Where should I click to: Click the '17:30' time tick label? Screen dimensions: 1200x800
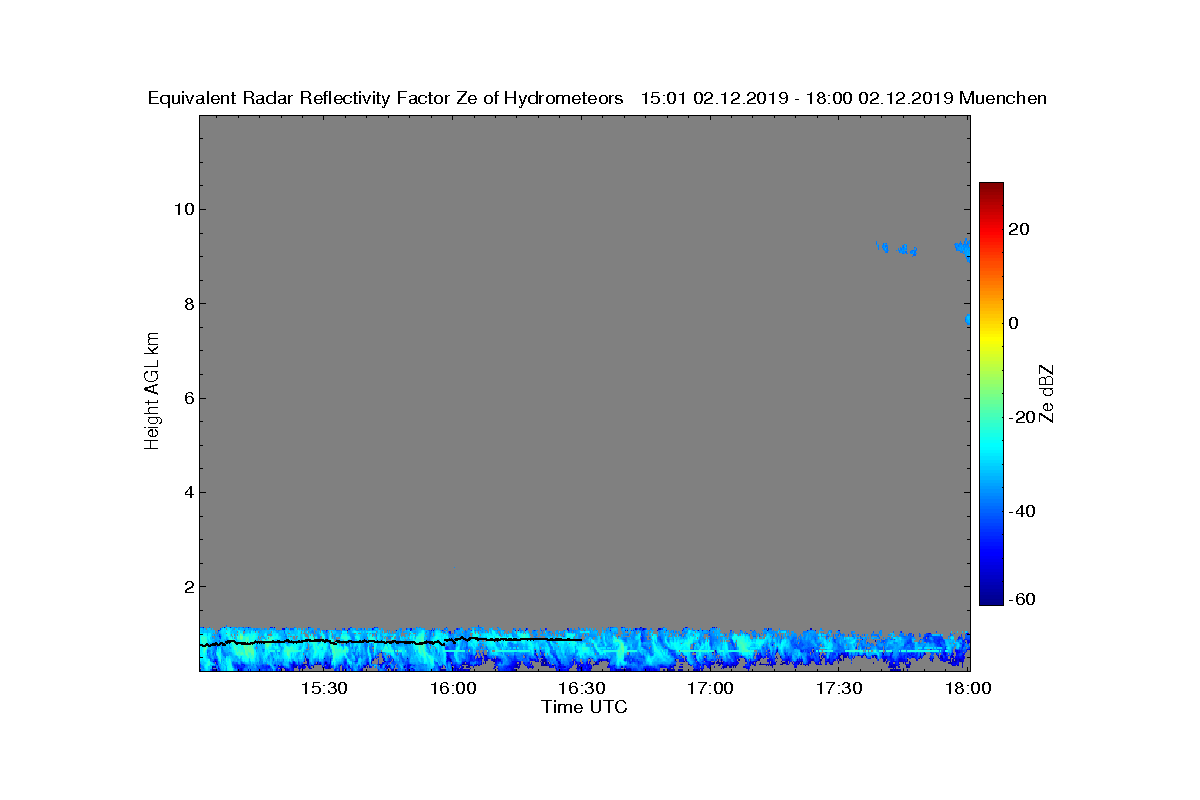(840, 689)
